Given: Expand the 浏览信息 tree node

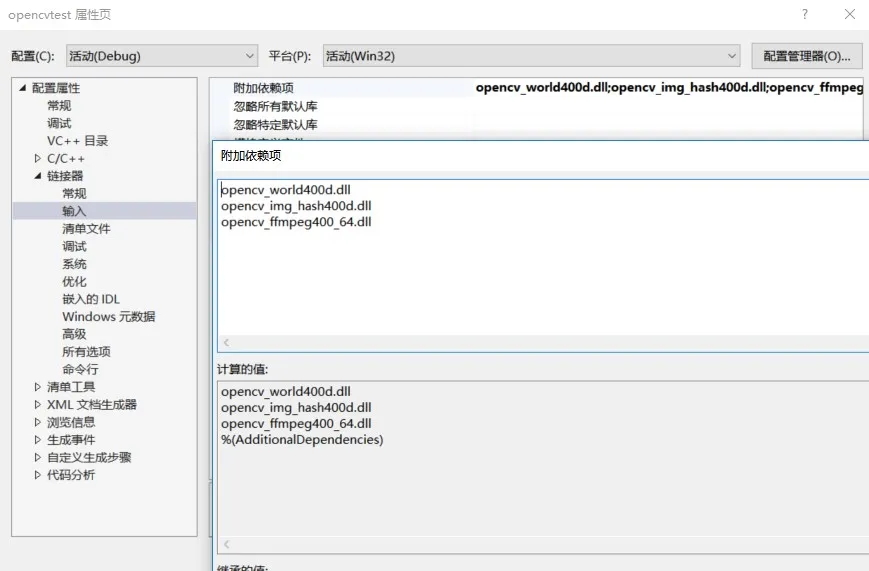Looking at the screenshot, I should [x=38, y=422].
